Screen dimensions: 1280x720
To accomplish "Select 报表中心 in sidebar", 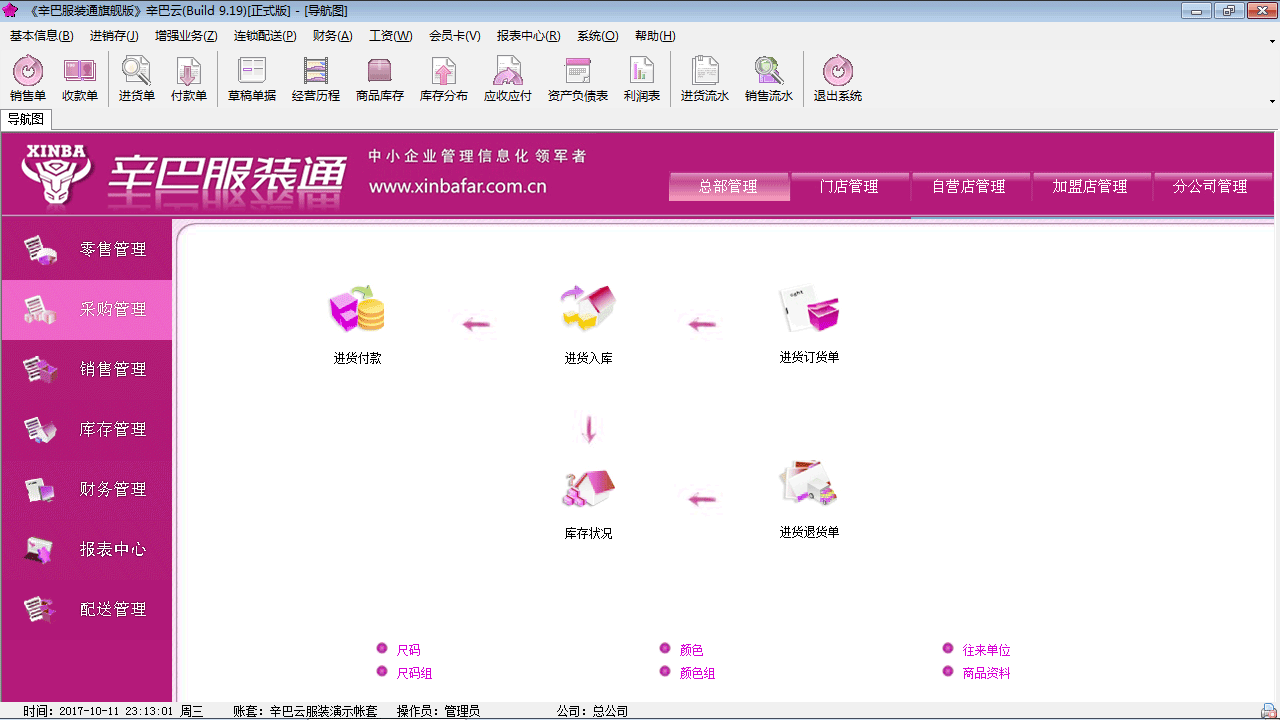I will tap(87, 550).
